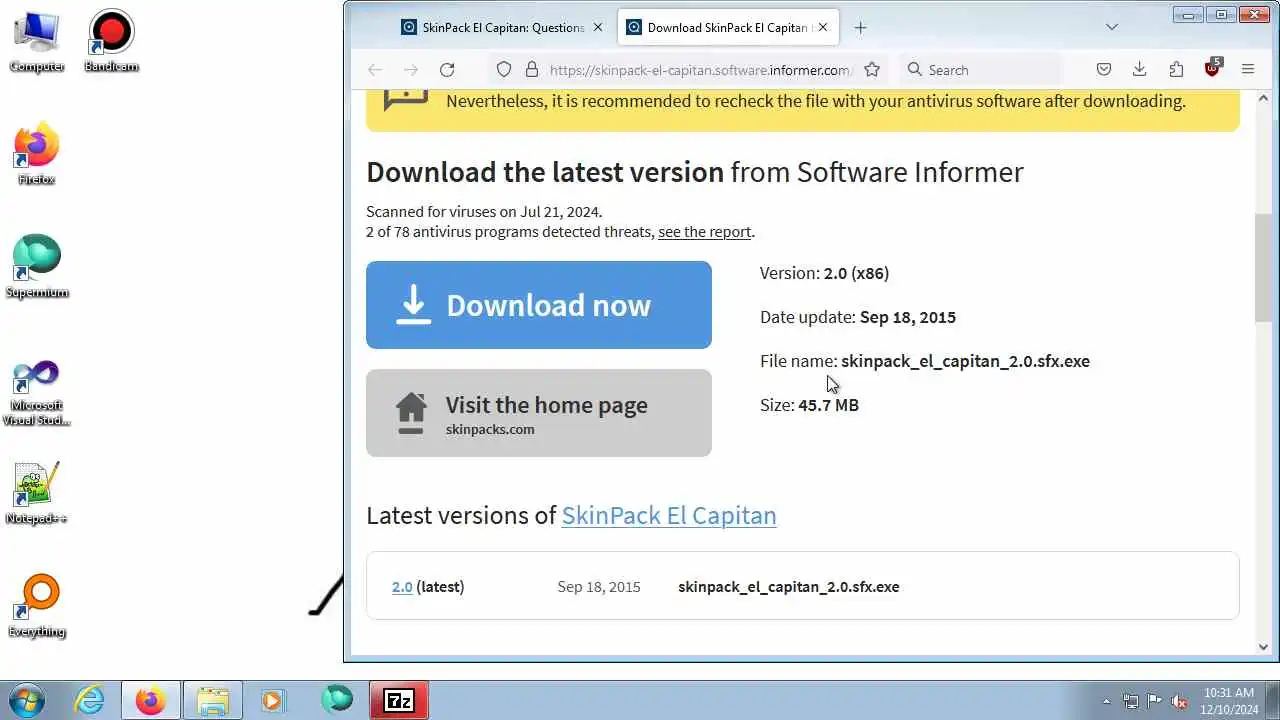Click the uBlock Origin extension icon
Screen dimensions: 1280x720
coord(1212,69)
